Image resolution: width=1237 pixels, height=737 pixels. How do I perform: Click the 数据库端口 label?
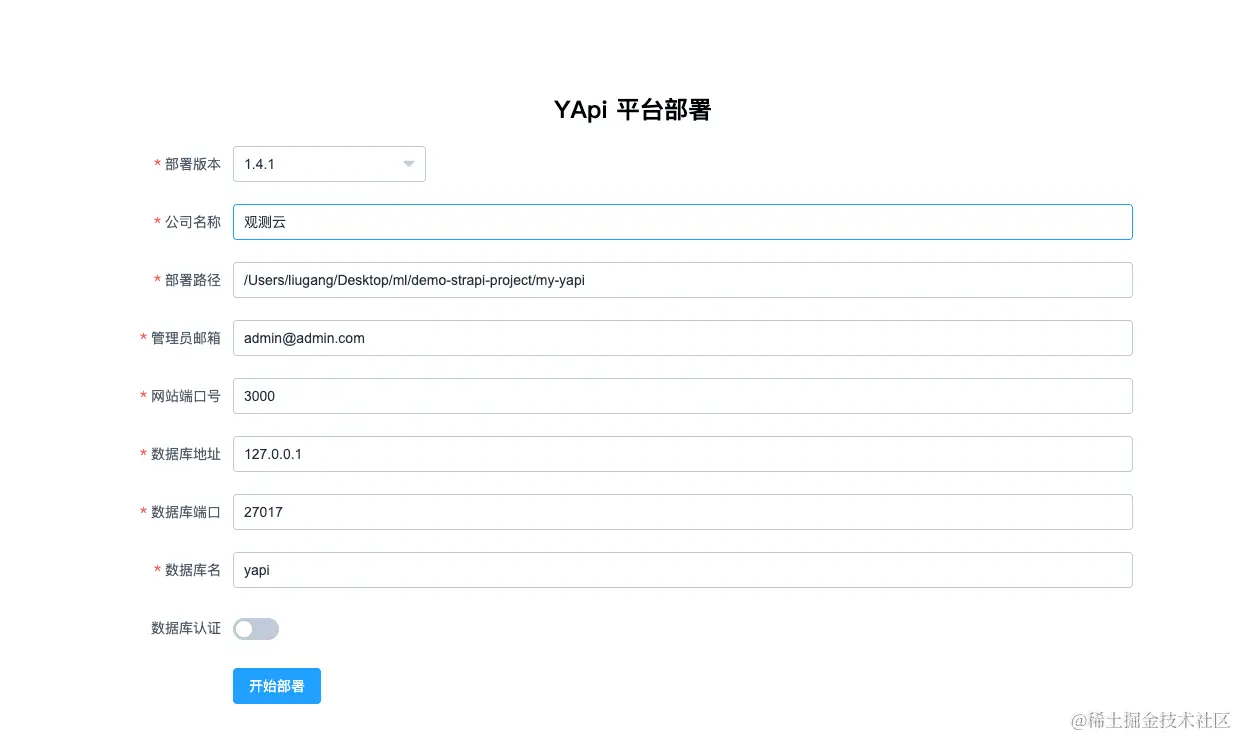point(186,512)
